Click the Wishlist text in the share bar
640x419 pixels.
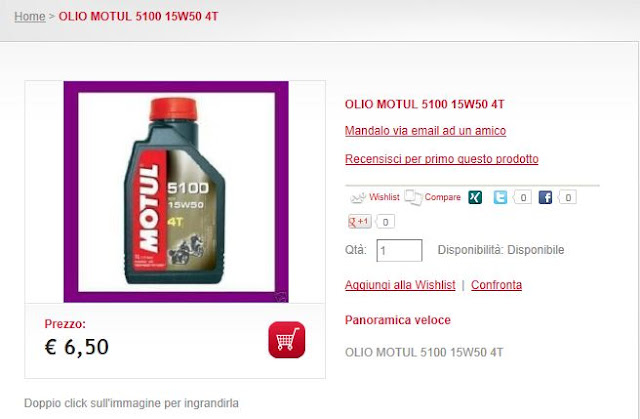pyautogui.click(x=384, y=197)
